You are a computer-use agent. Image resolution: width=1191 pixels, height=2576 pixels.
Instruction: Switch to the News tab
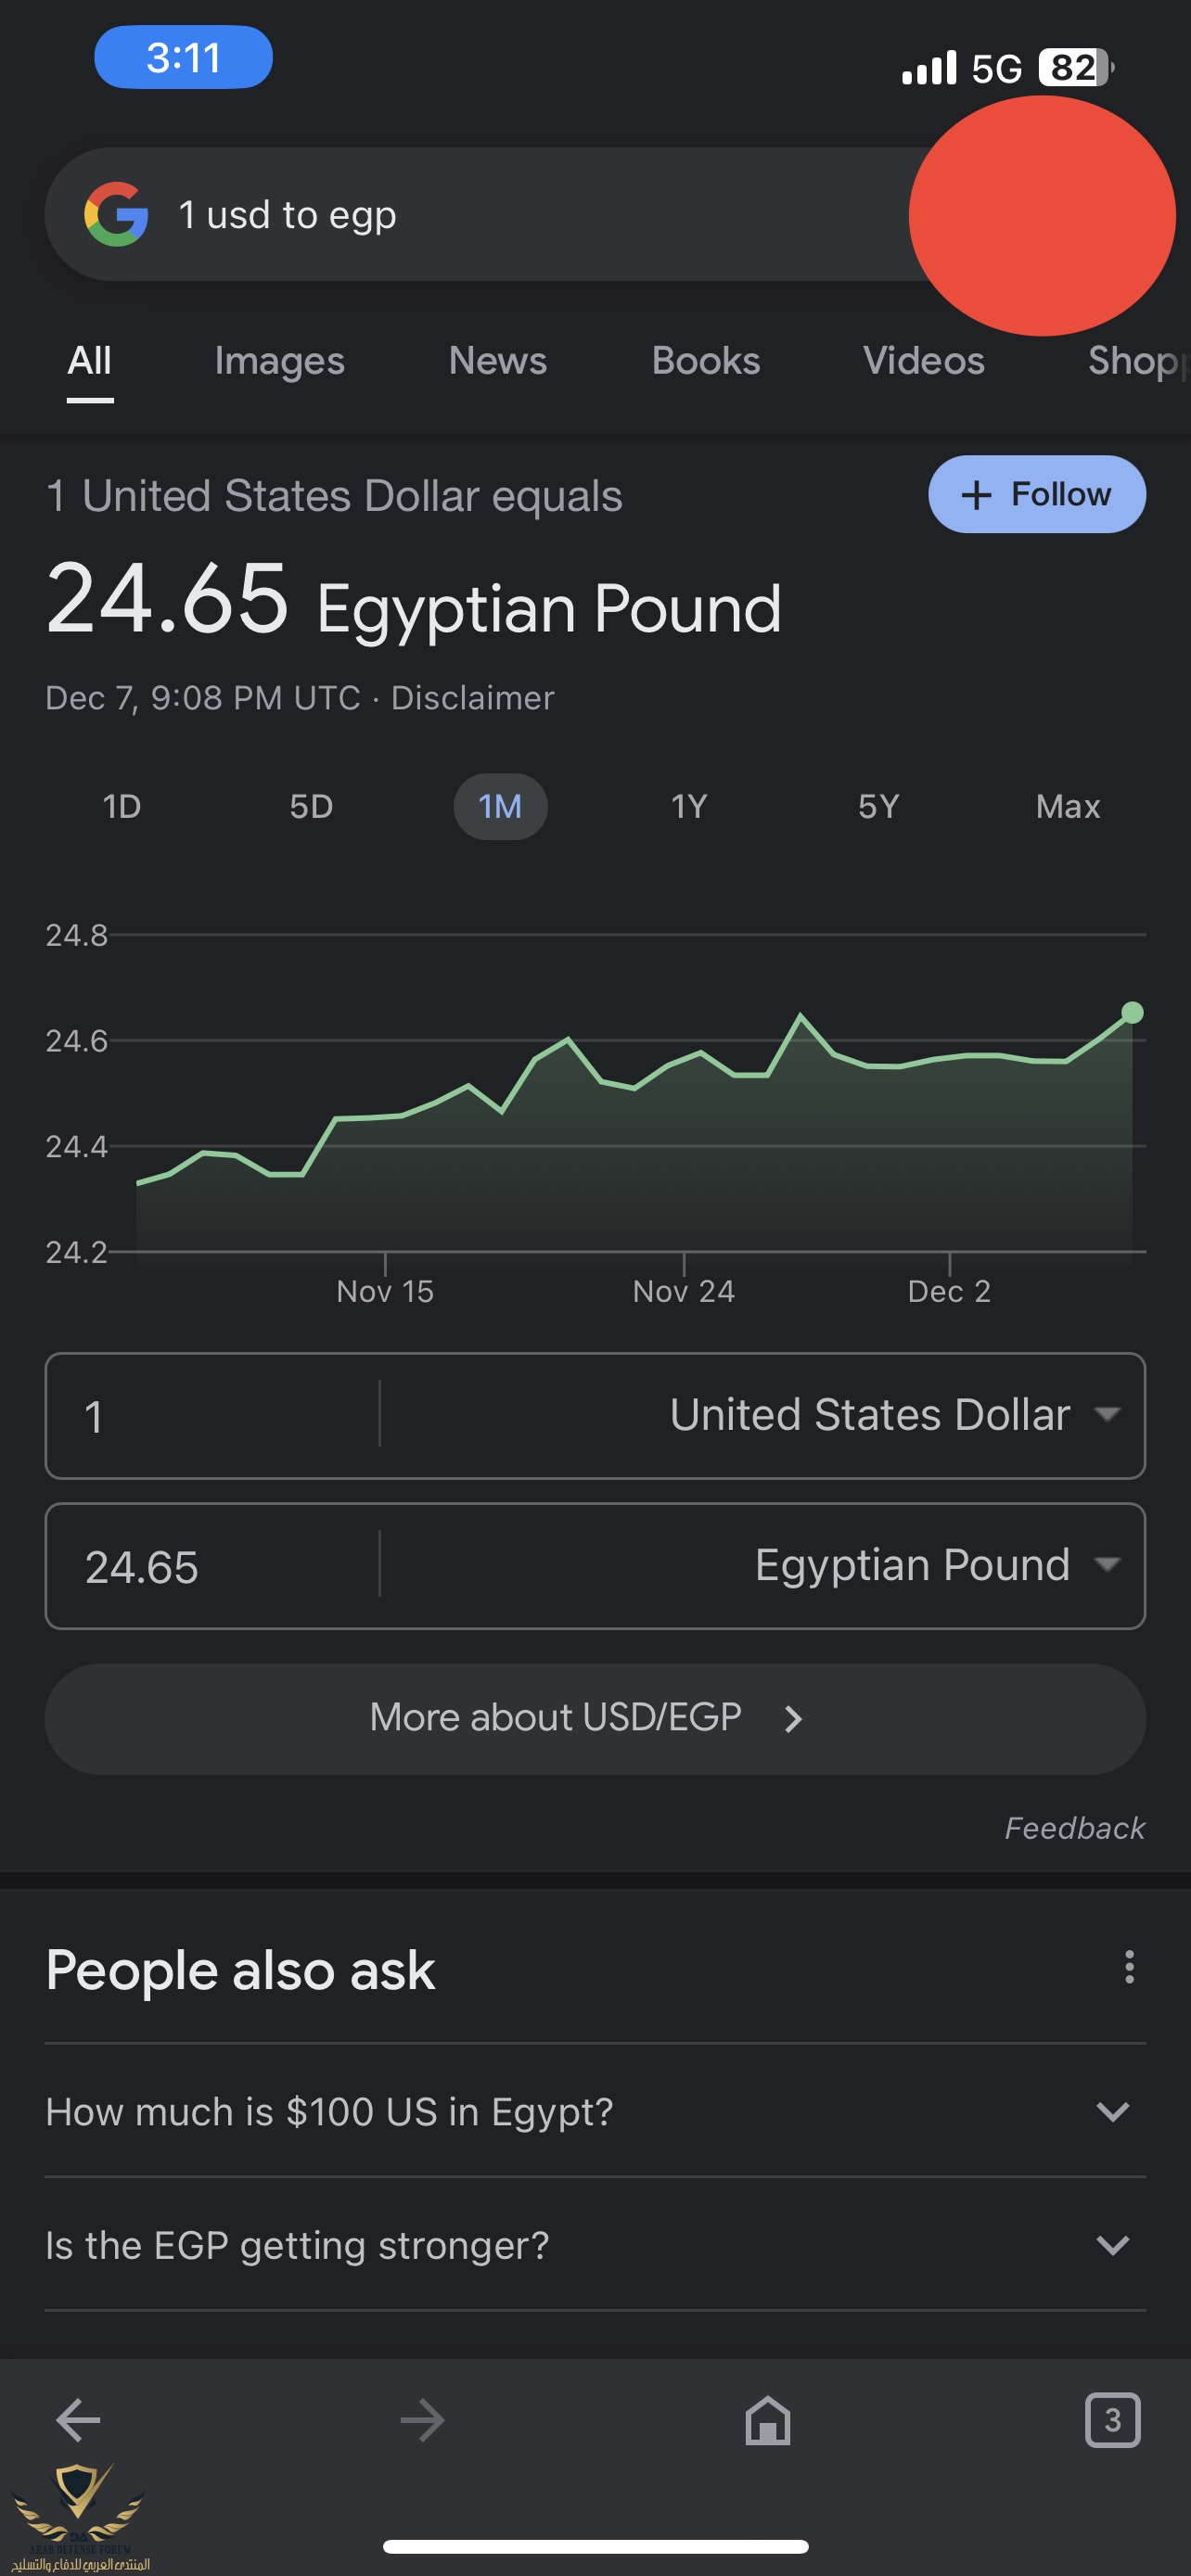point(497,361)
